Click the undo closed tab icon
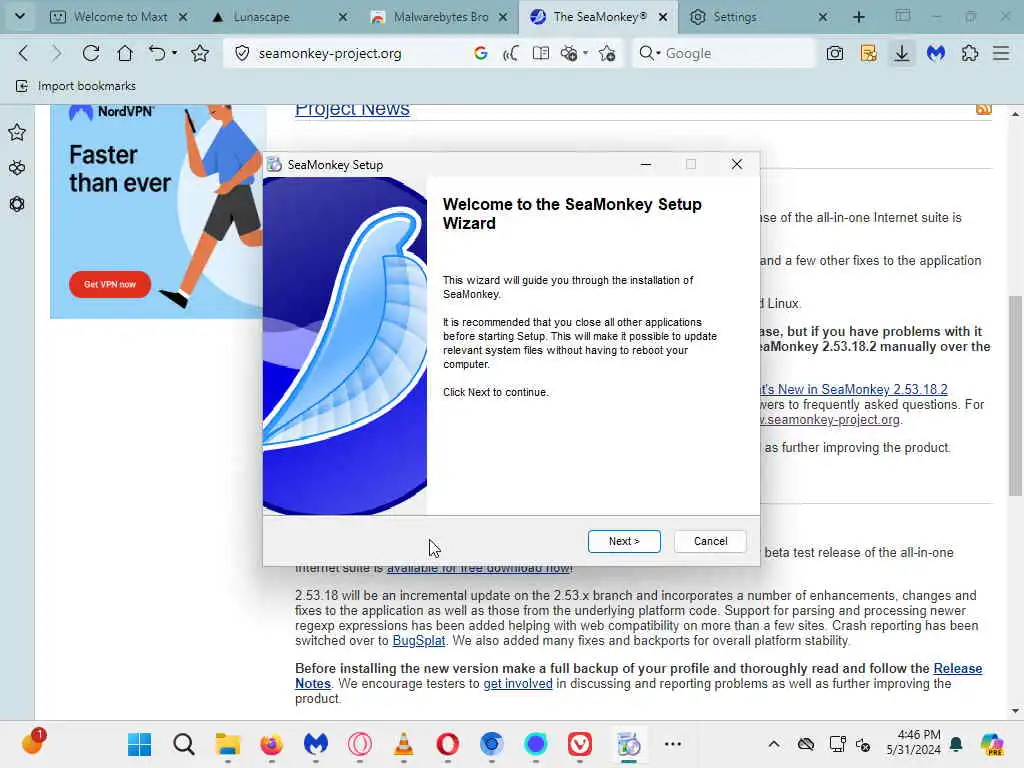 coord(157,54)
